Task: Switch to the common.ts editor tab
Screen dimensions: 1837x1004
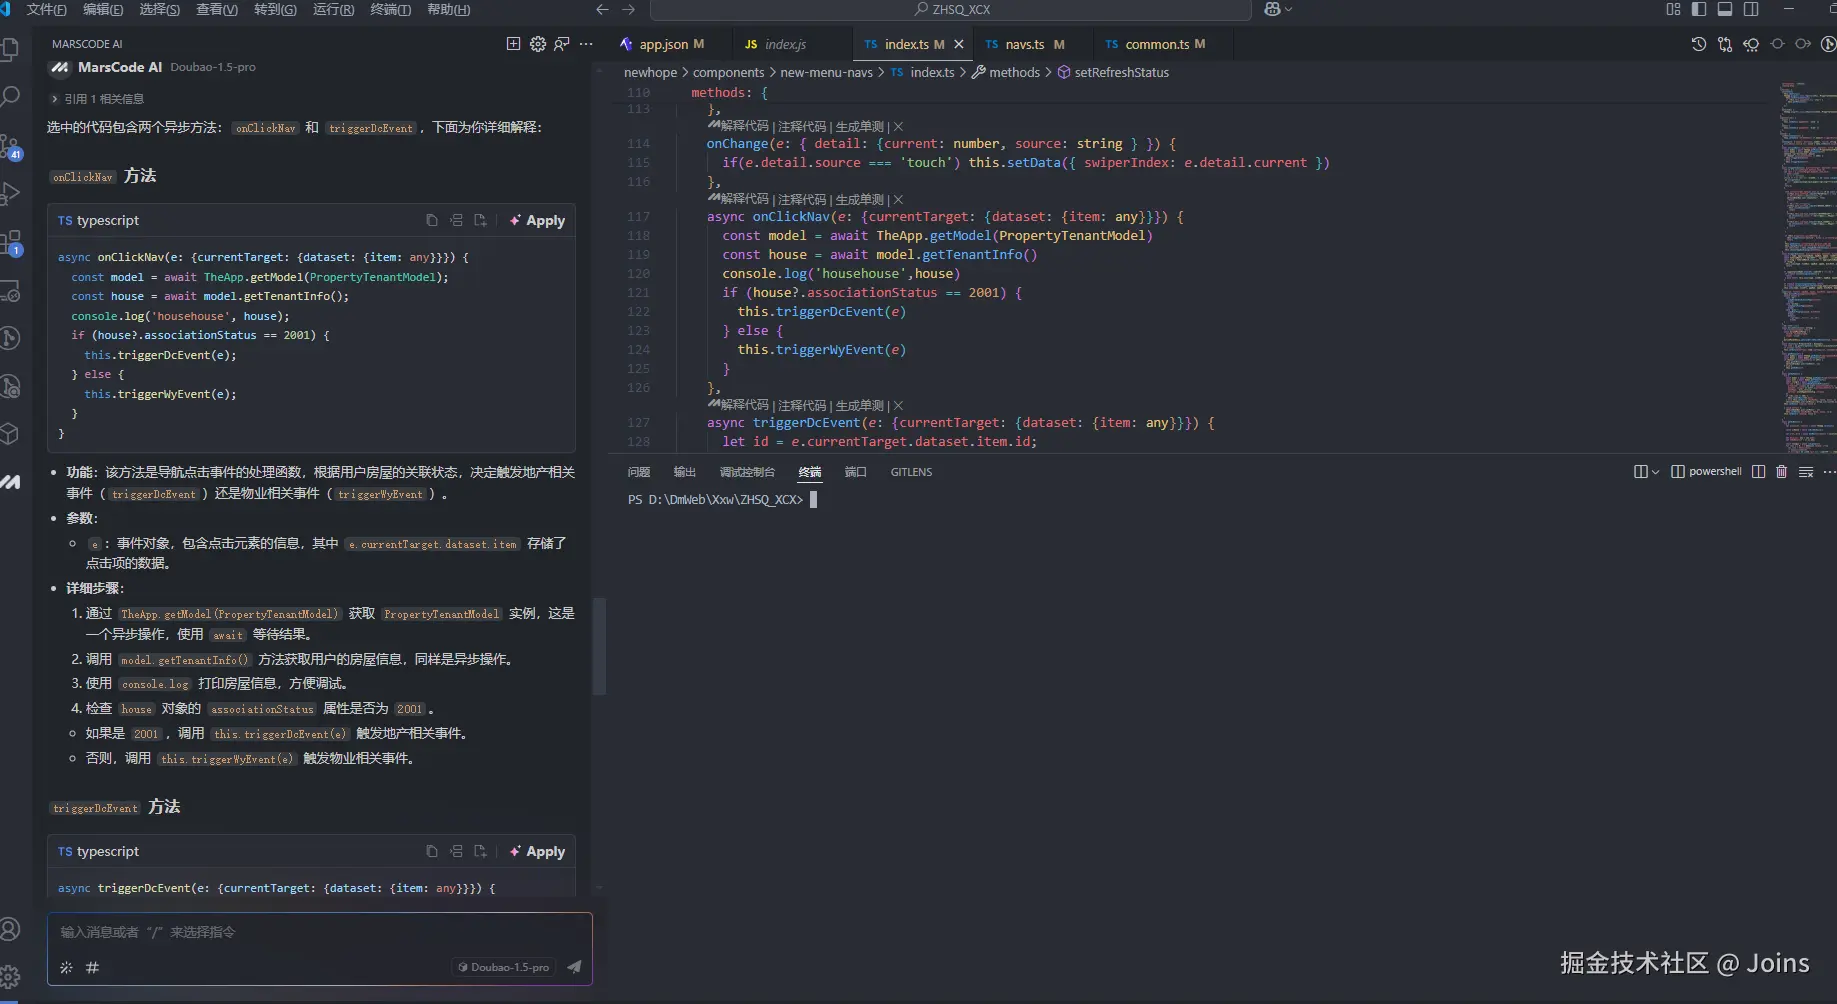Action: pos(1156,44)
